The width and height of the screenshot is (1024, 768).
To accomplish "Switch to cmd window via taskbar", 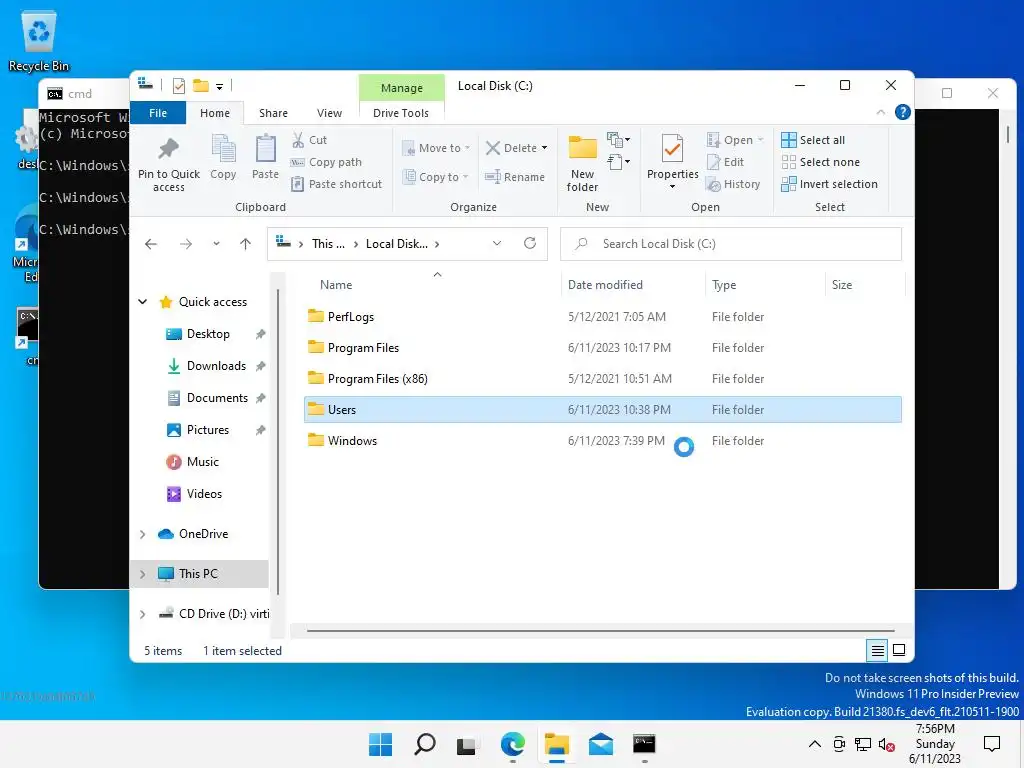I will [x=644, y=744].
